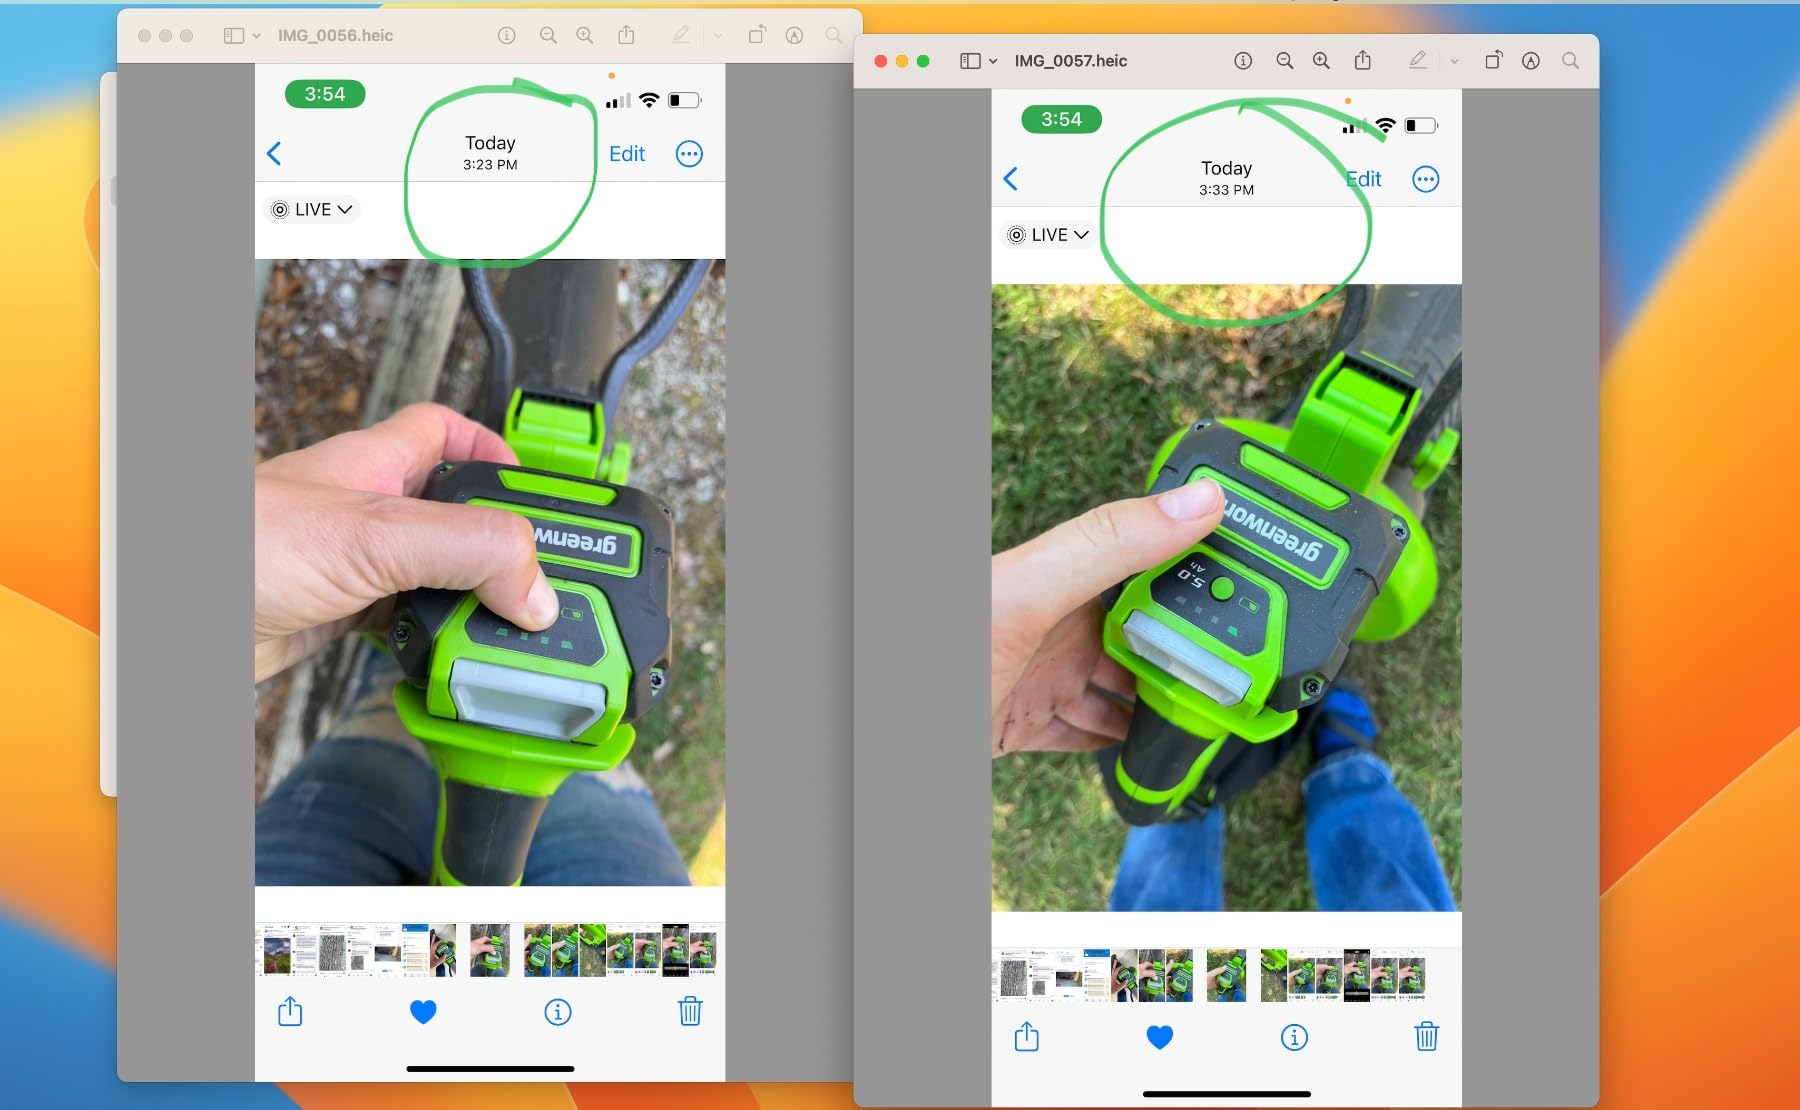Viewport: 1800px width, 1110px height.
Task: Tap Edit in the 3:33 PM photo screenshot
Action: [1364, 179]
